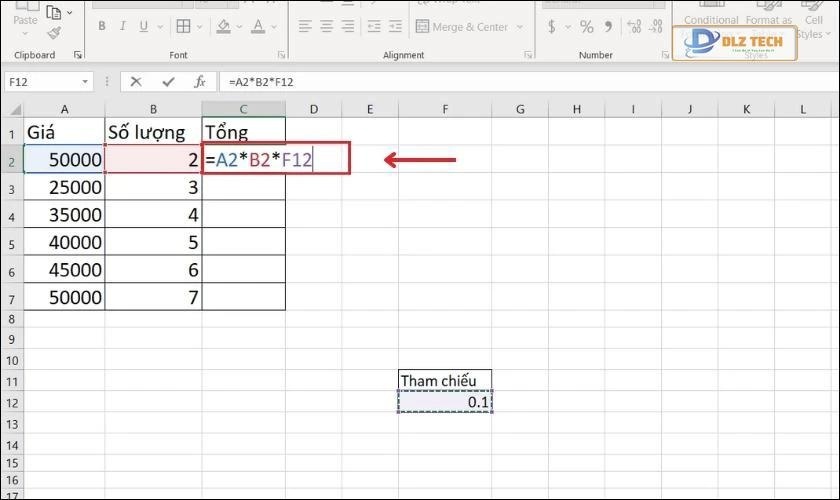Expand the Name Box dropdown arrow
The height and width of the screenshot is (500, 840).
pyautogui.click(x=85, y=82)
